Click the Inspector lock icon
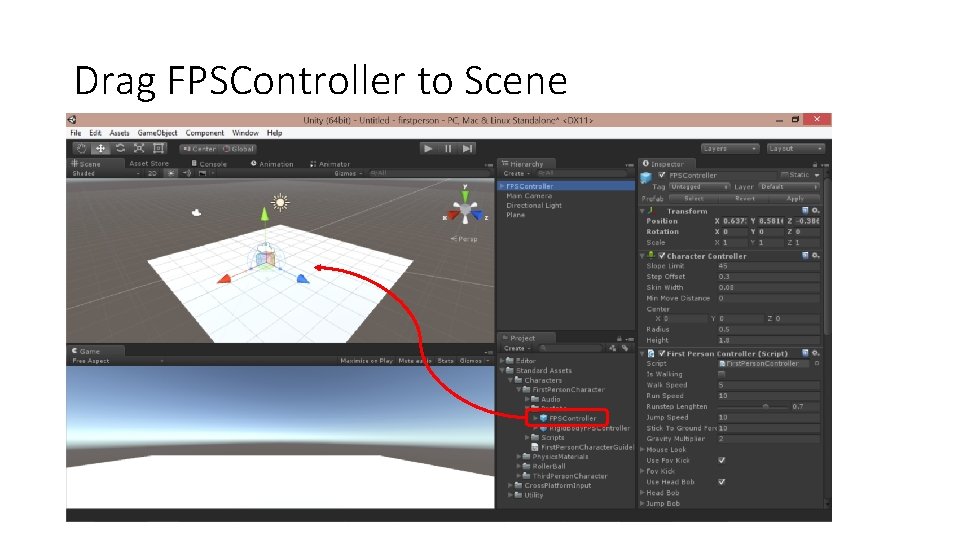 coord(815,165)
